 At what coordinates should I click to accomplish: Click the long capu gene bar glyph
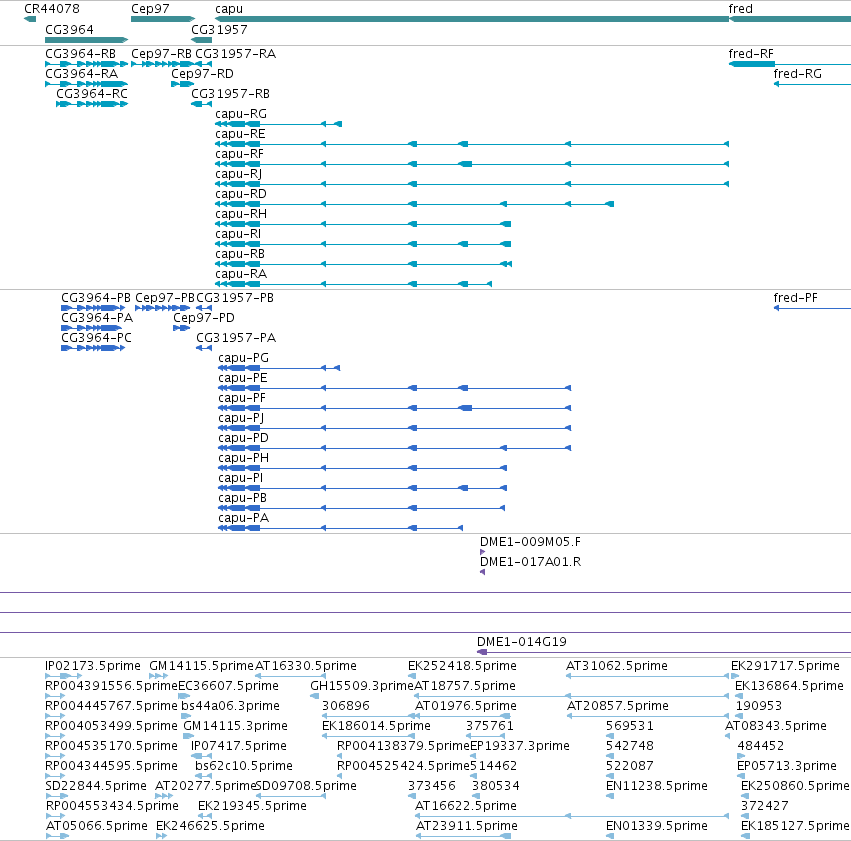(472, 20)
